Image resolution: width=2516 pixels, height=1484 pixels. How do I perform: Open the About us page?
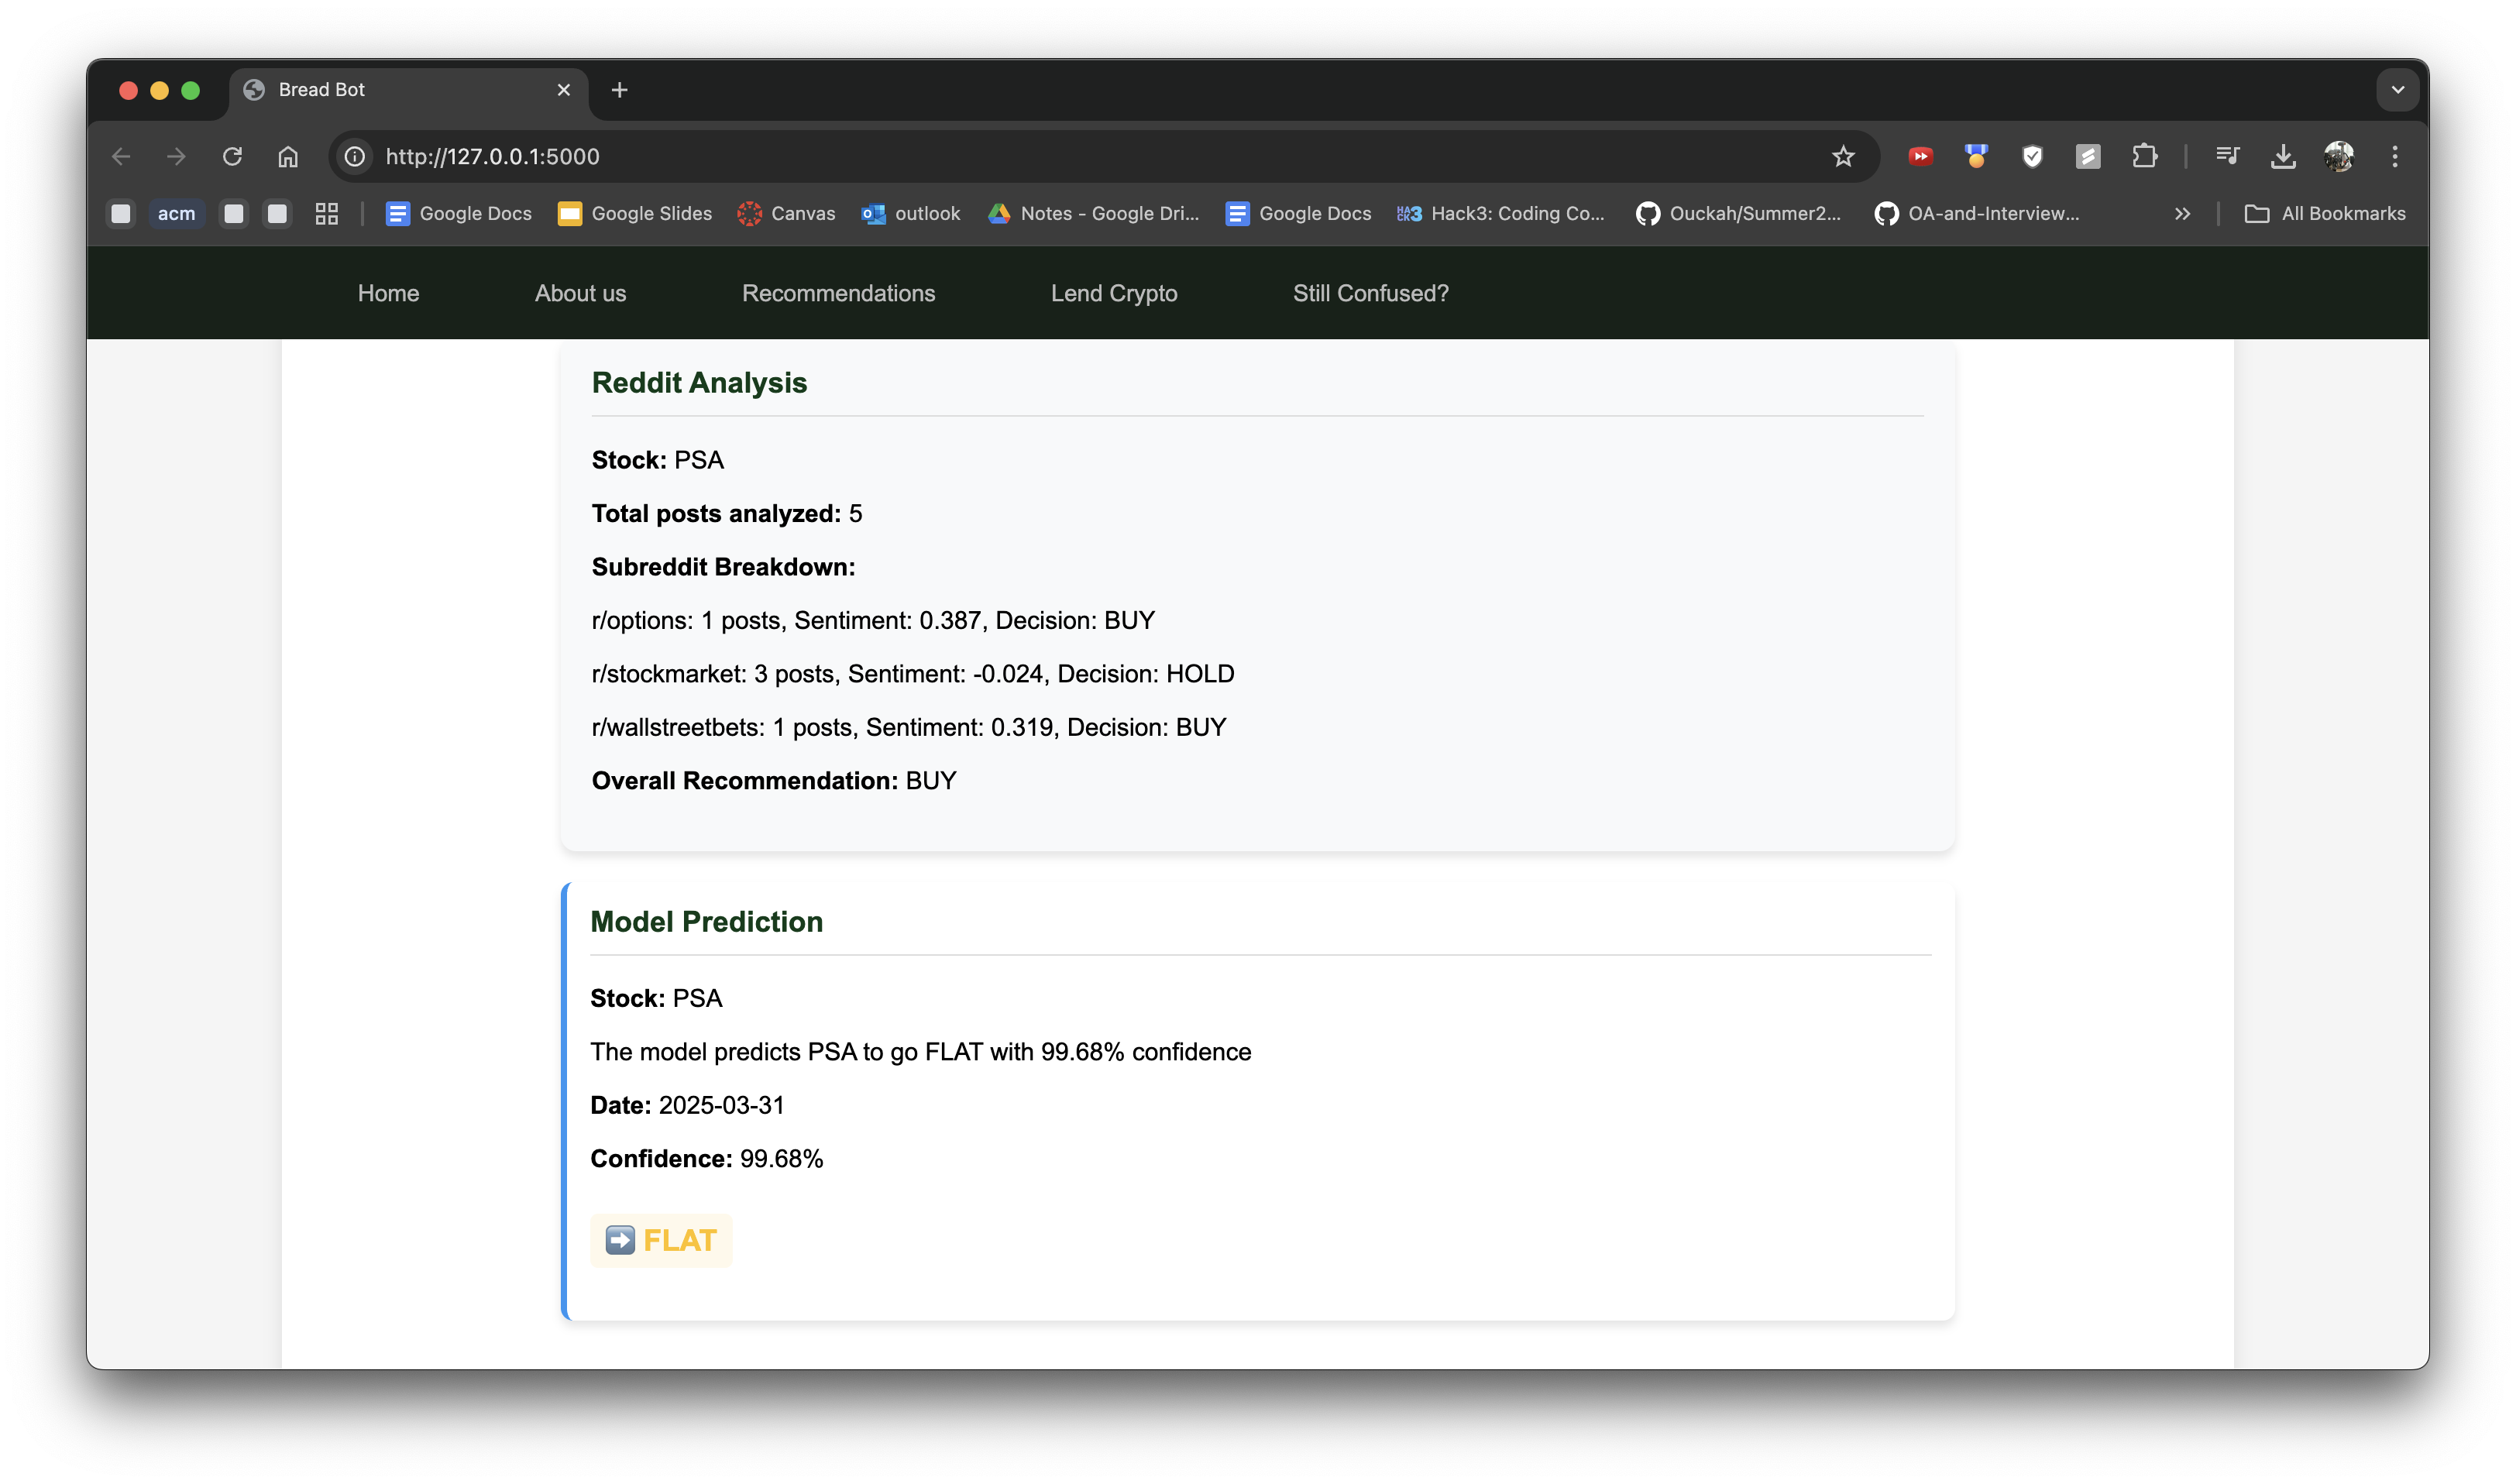580,293
